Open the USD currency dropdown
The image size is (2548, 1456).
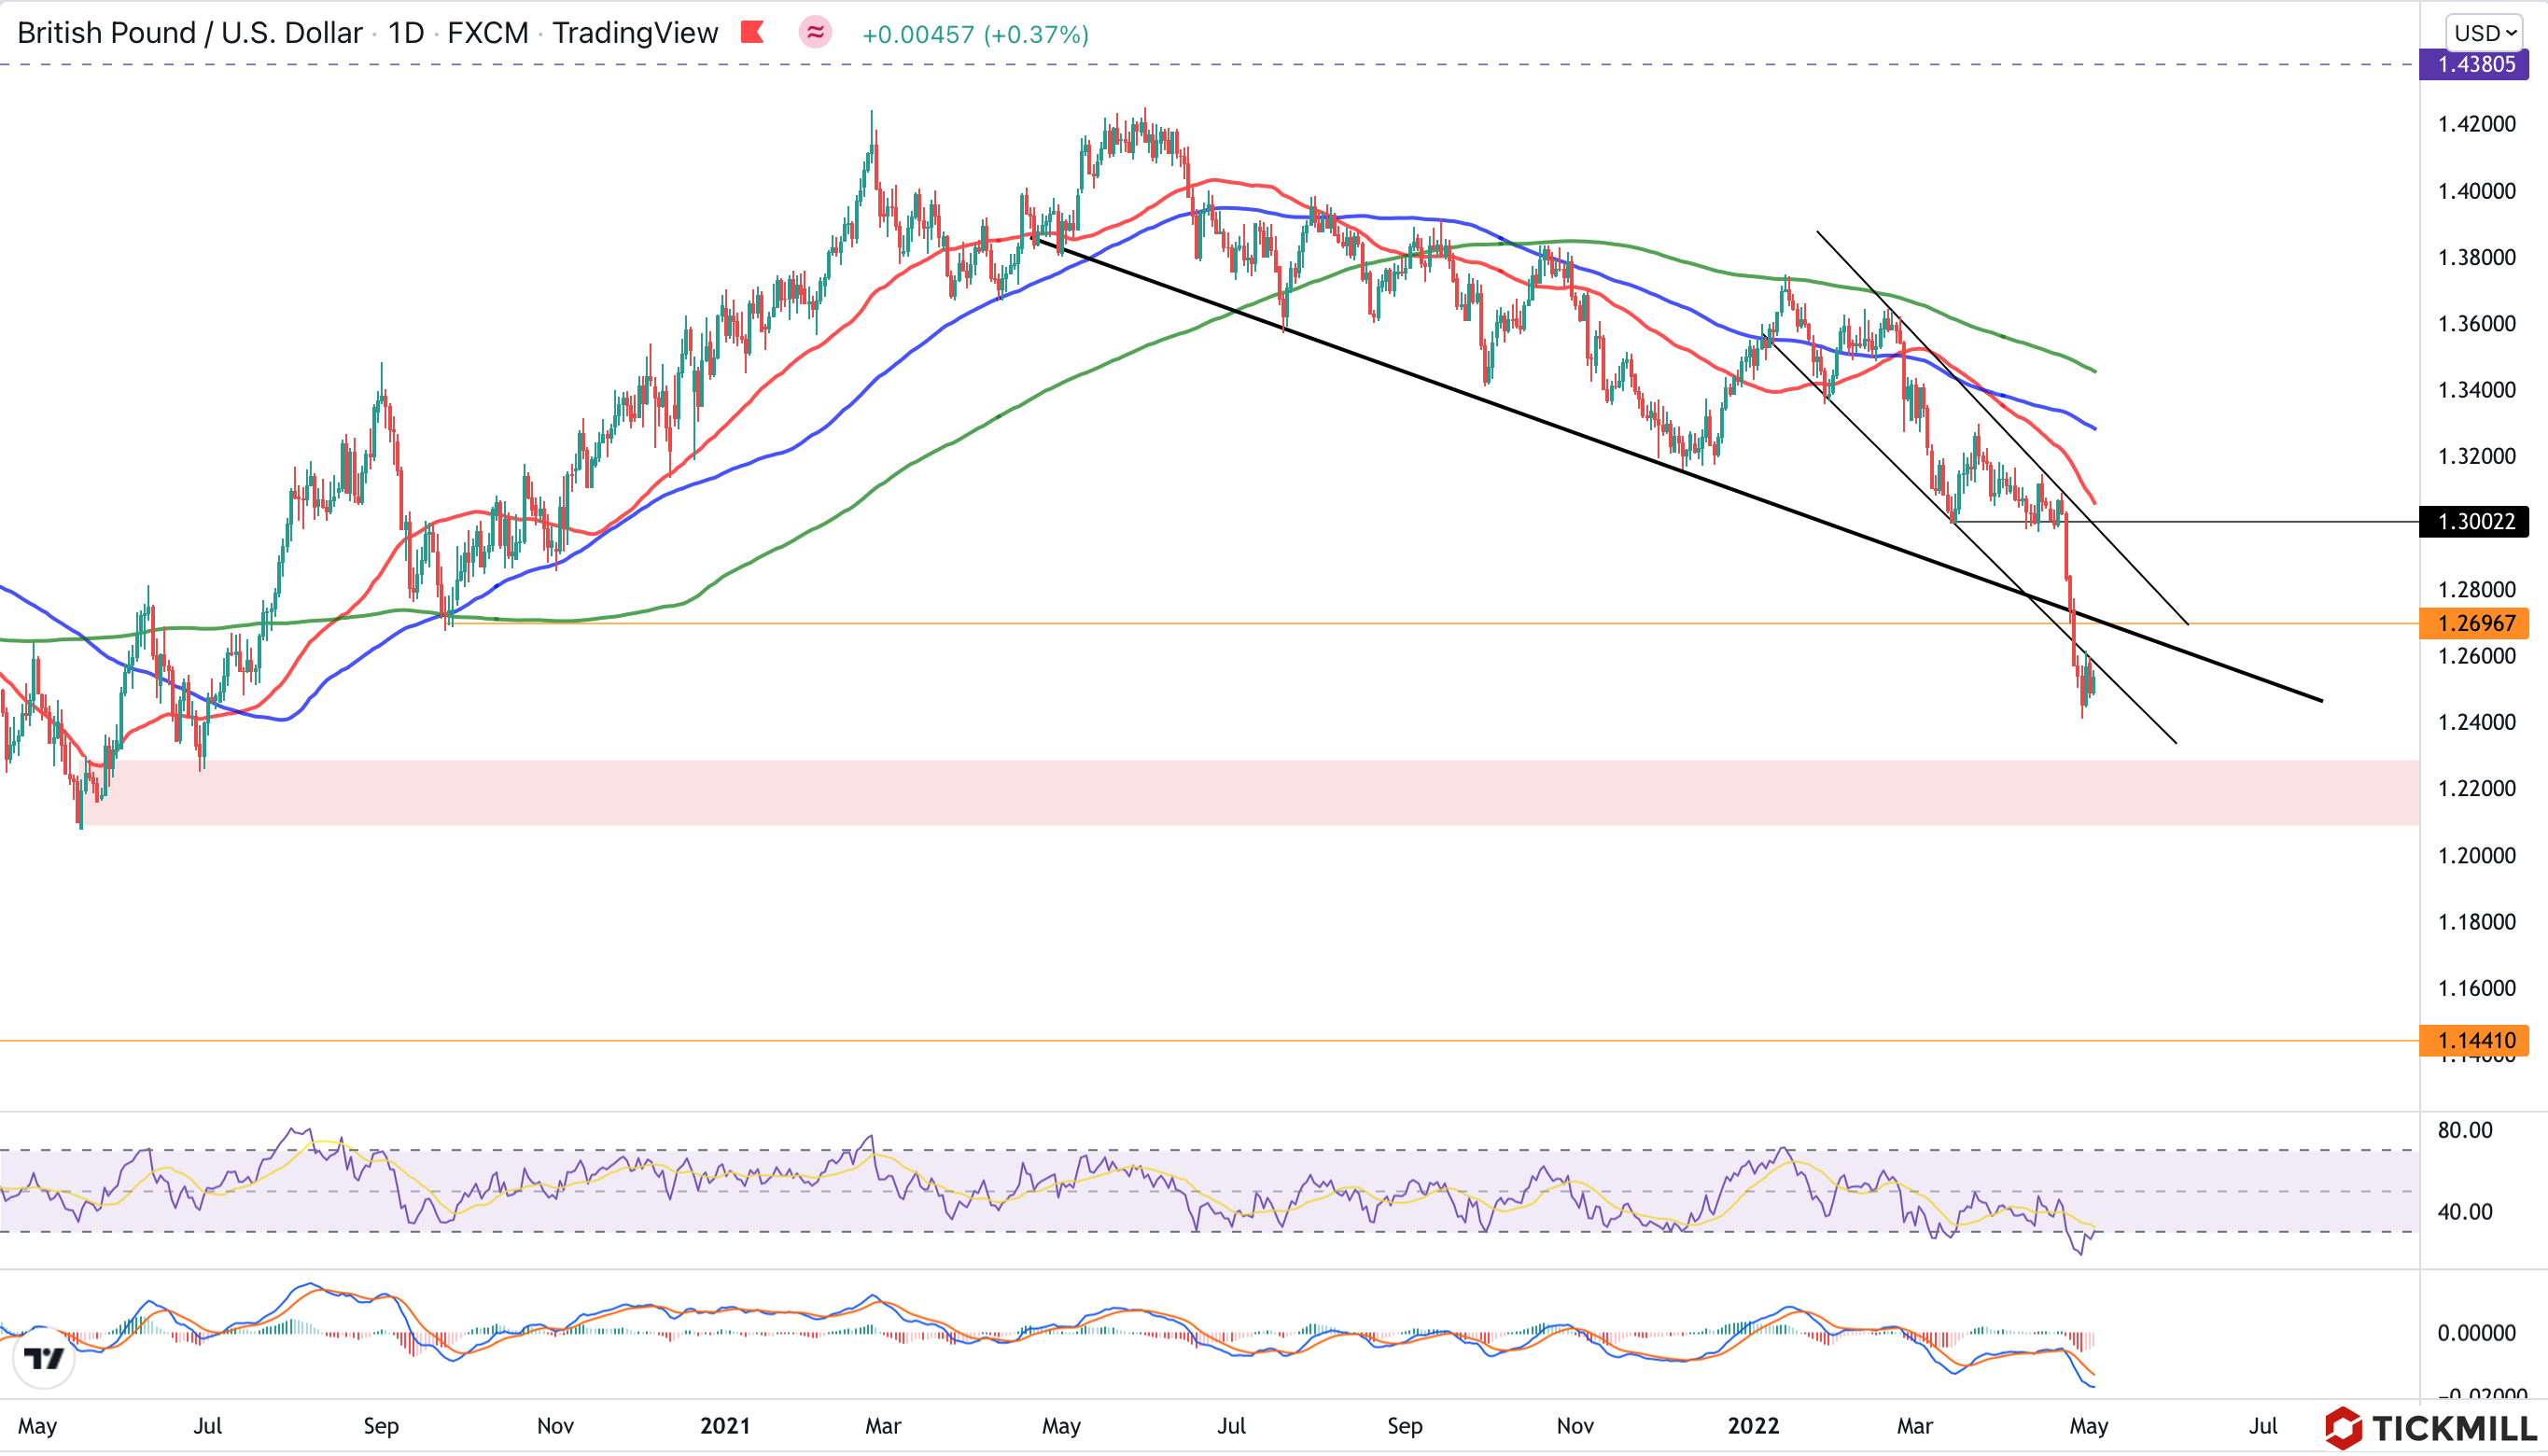[2486, 33]
